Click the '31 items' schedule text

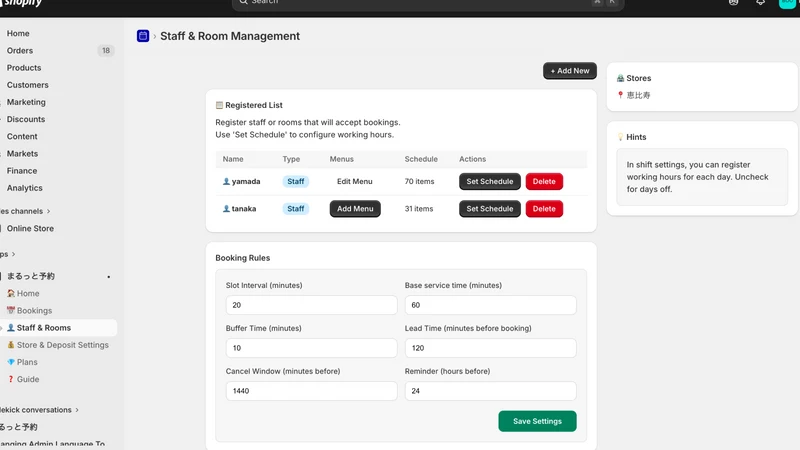click(x=419, y=209)
